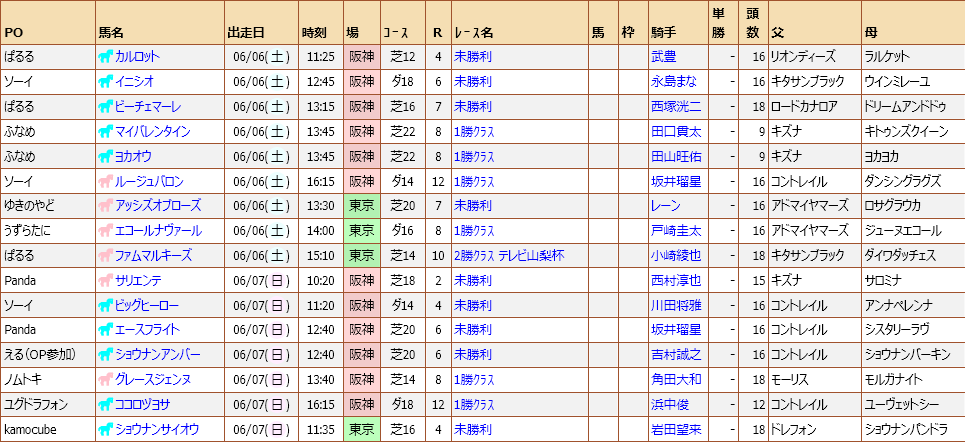
Task: Open jockey link 川田将雅
Action: pos(676,305)
